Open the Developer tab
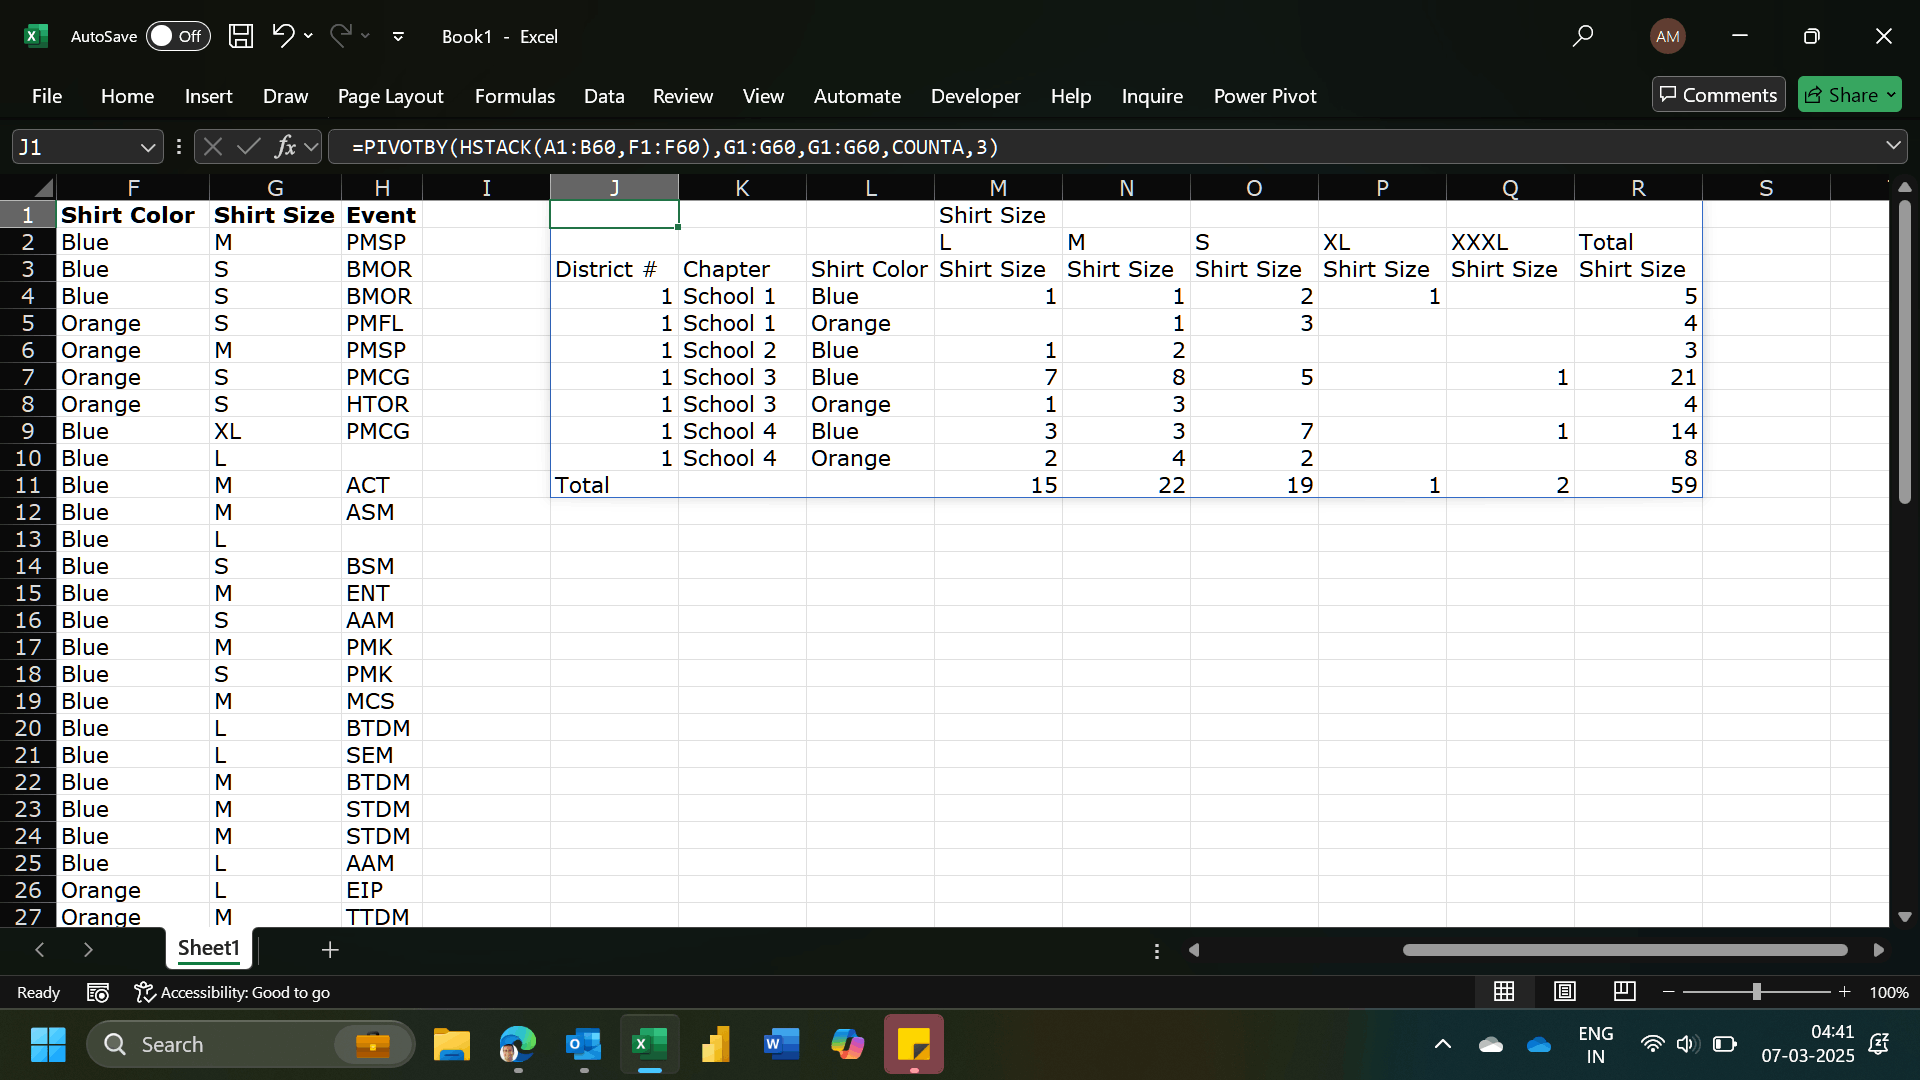 [975, 96]
